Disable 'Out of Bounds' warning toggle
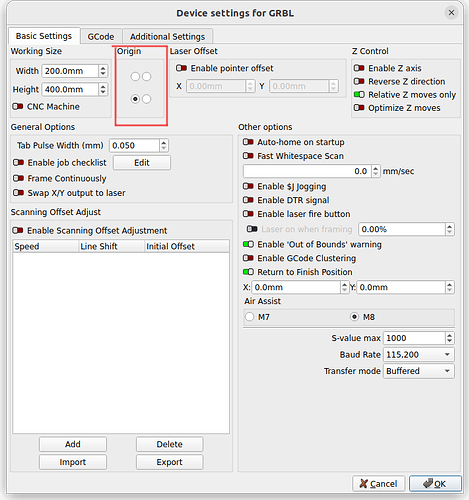The height and width of the screenshot is (500, 469). [x=248, y=244]
